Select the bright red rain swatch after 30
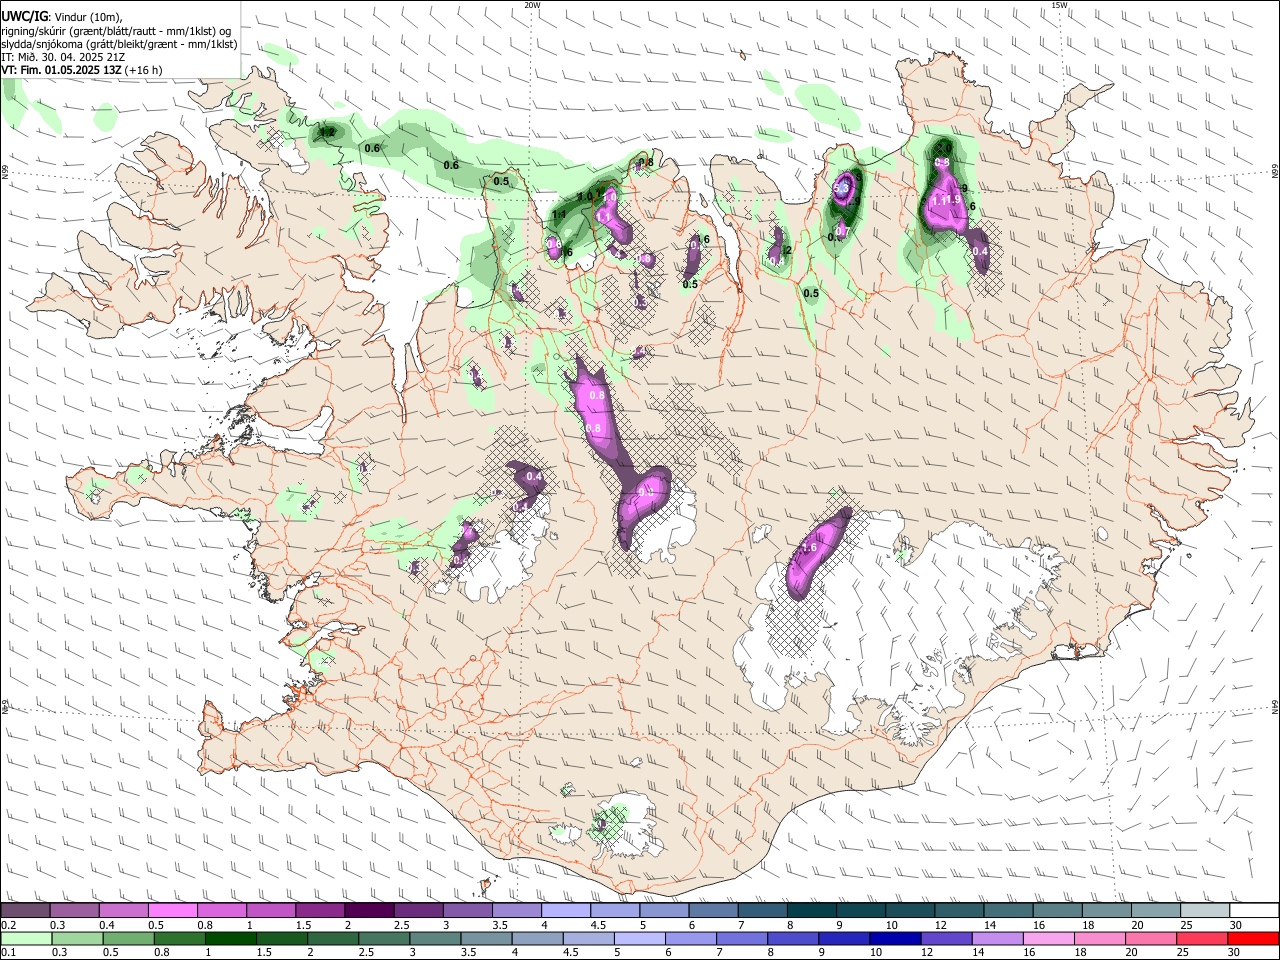1280x960 pixels. pyautogui.click(x=1253, y=938)
